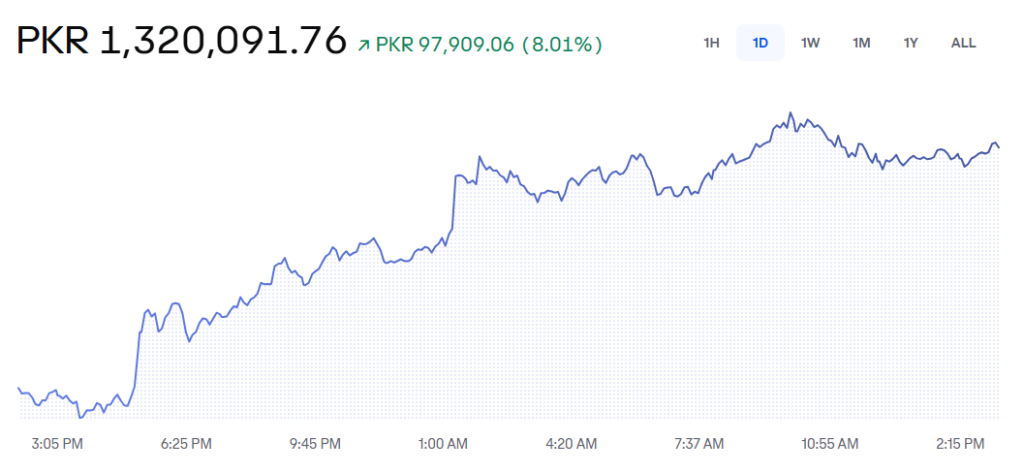This screenshot has height=473, width=1024.
Task: Click the 7:37 AM axis label
Action: pyautogui.click(x=700, y=442)
